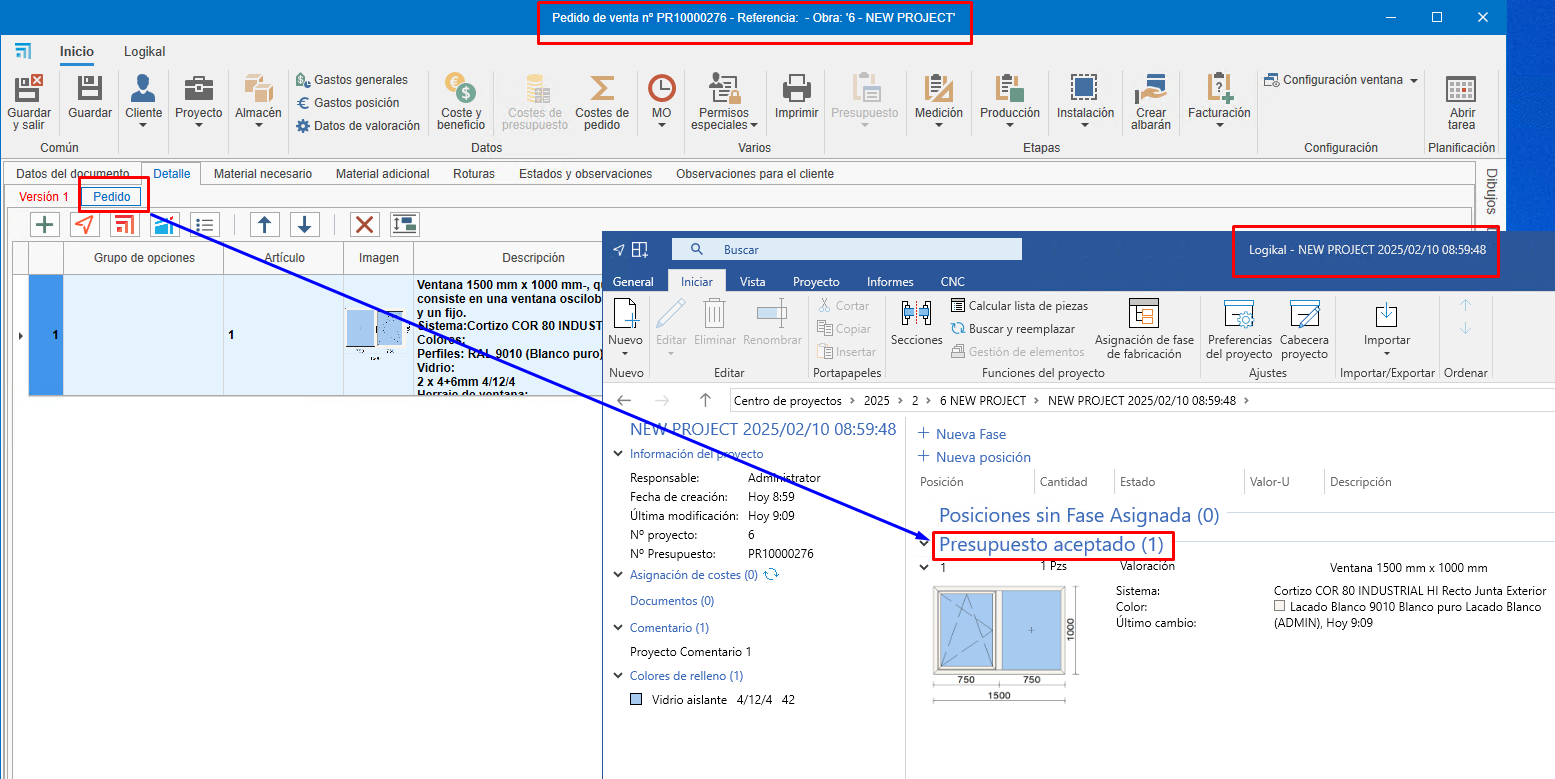Click Crear albarán icon
Viewport: 1555px width, 779px height.
[x=1151, y=88]
